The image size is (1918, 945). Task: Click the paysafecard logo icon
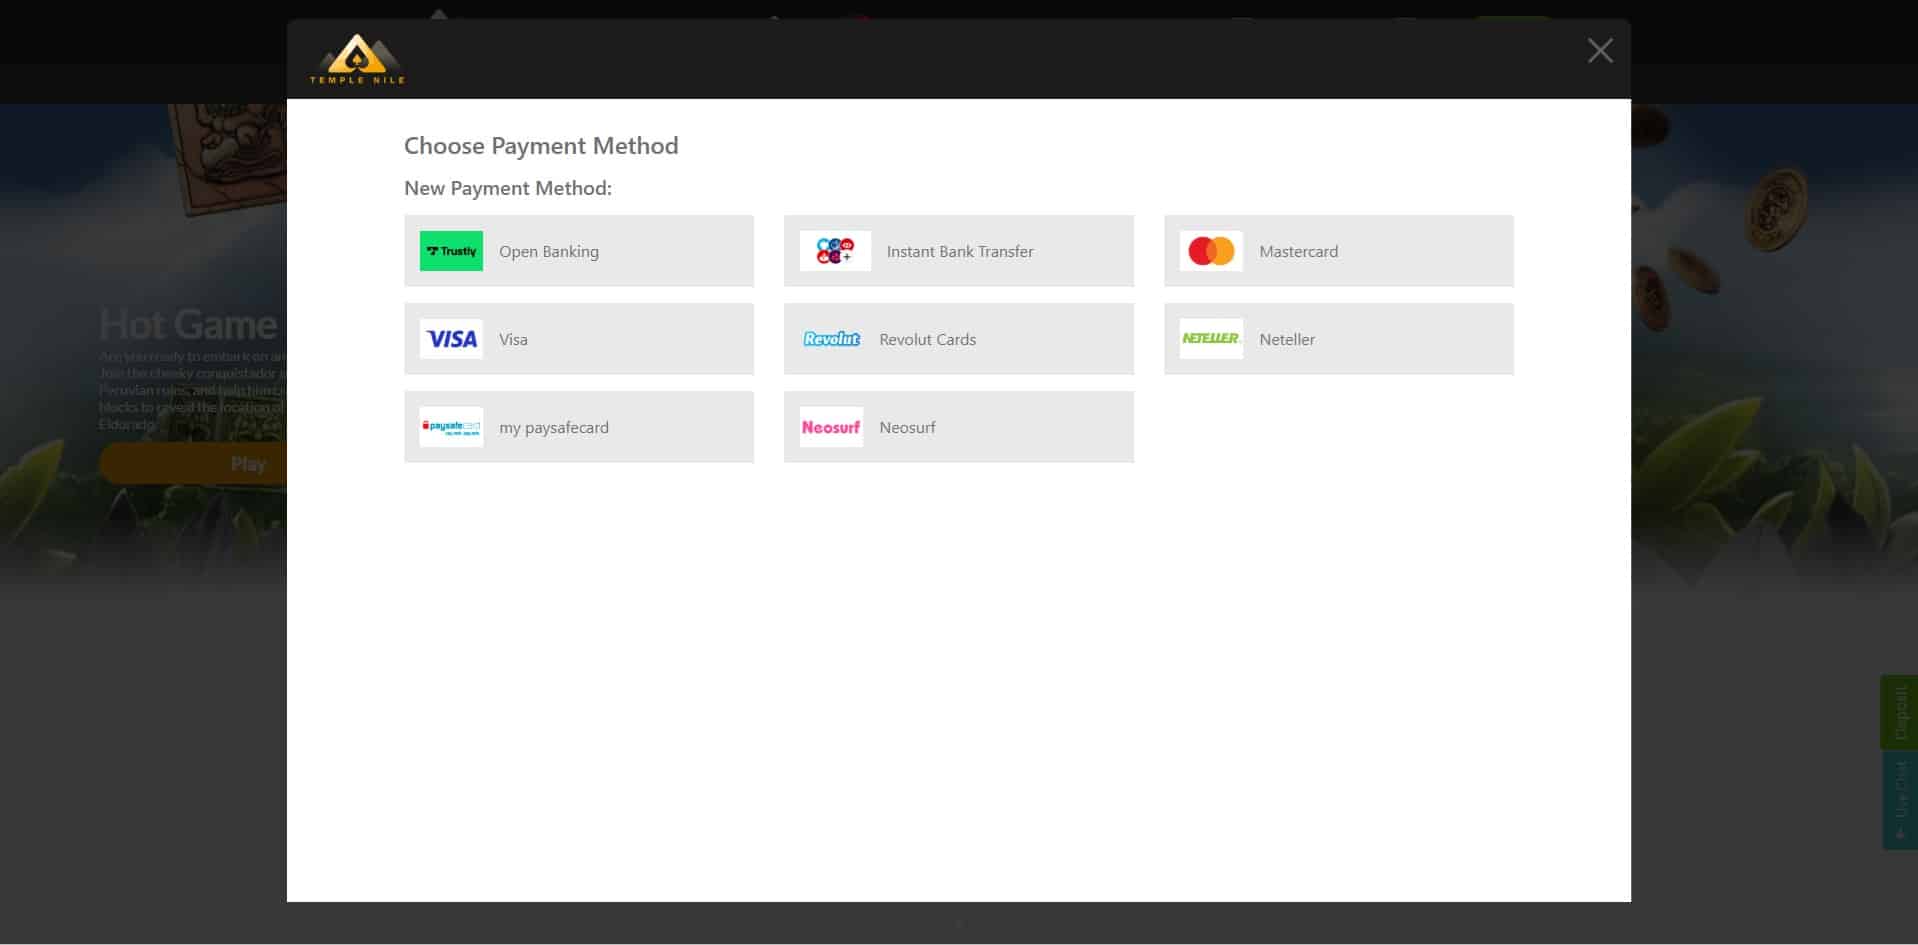[451, 427]
